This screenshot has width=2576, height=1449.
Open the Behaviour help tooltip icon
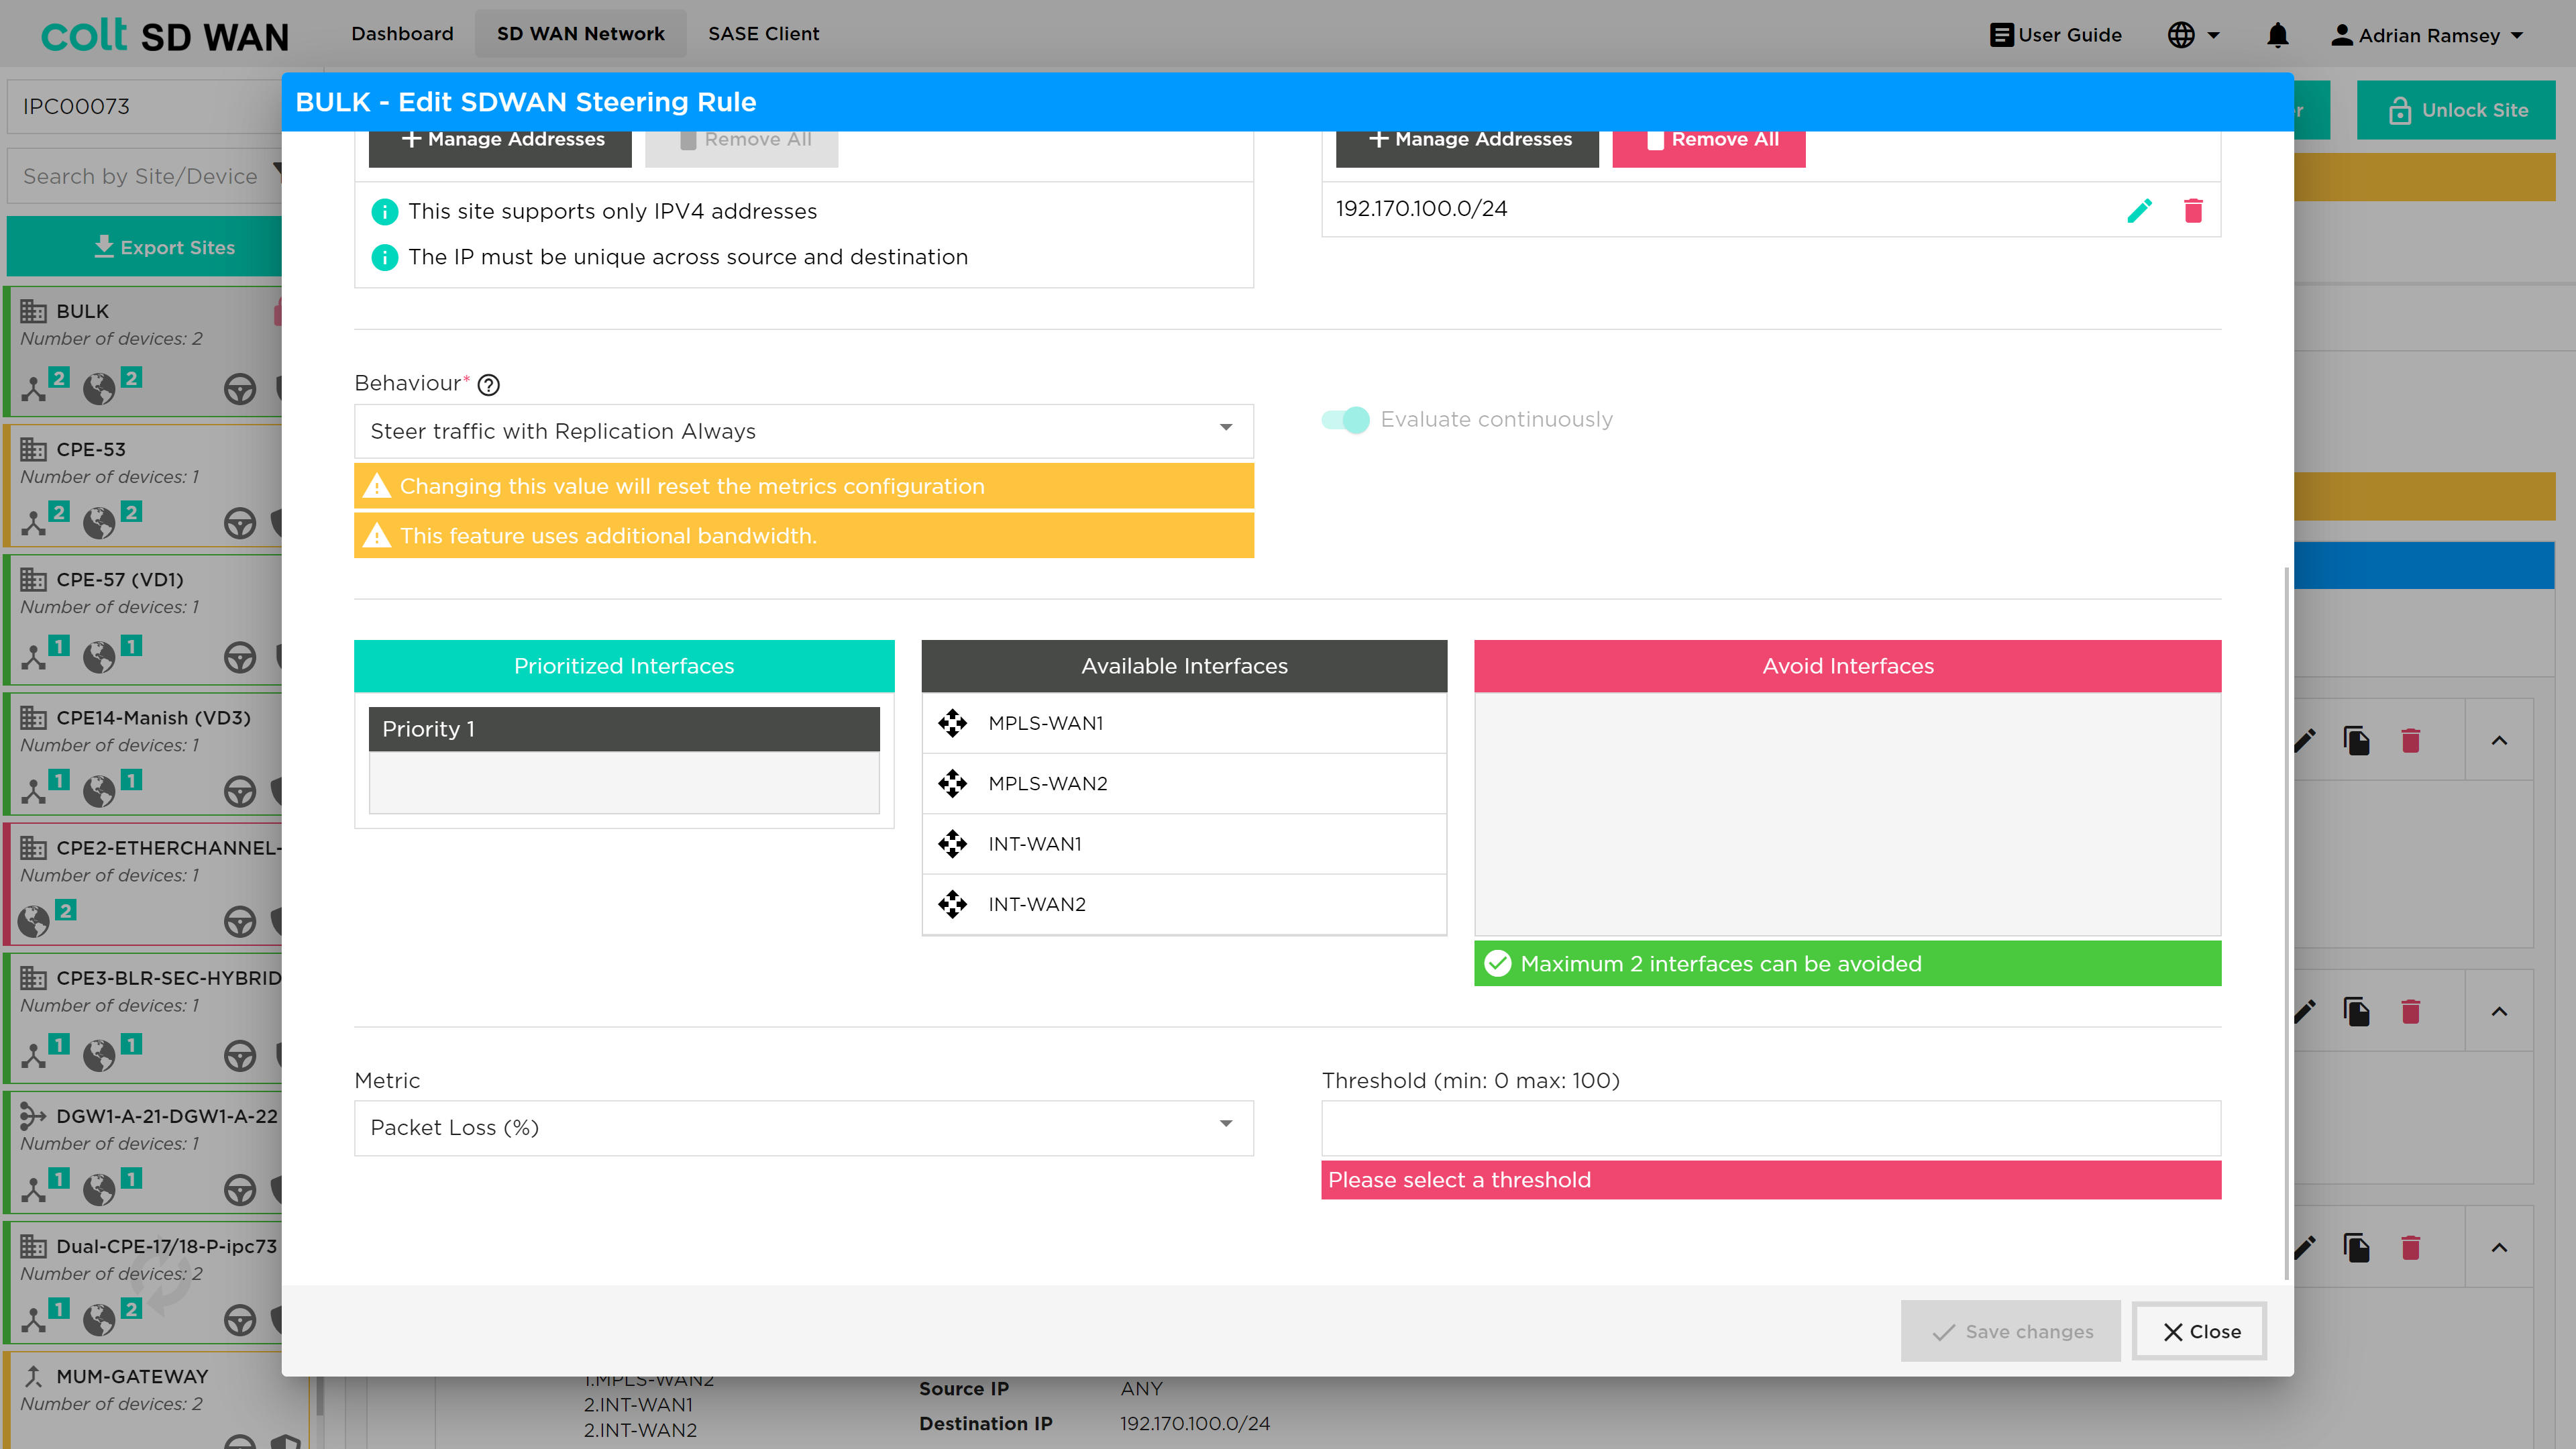(x=488, y=385)
